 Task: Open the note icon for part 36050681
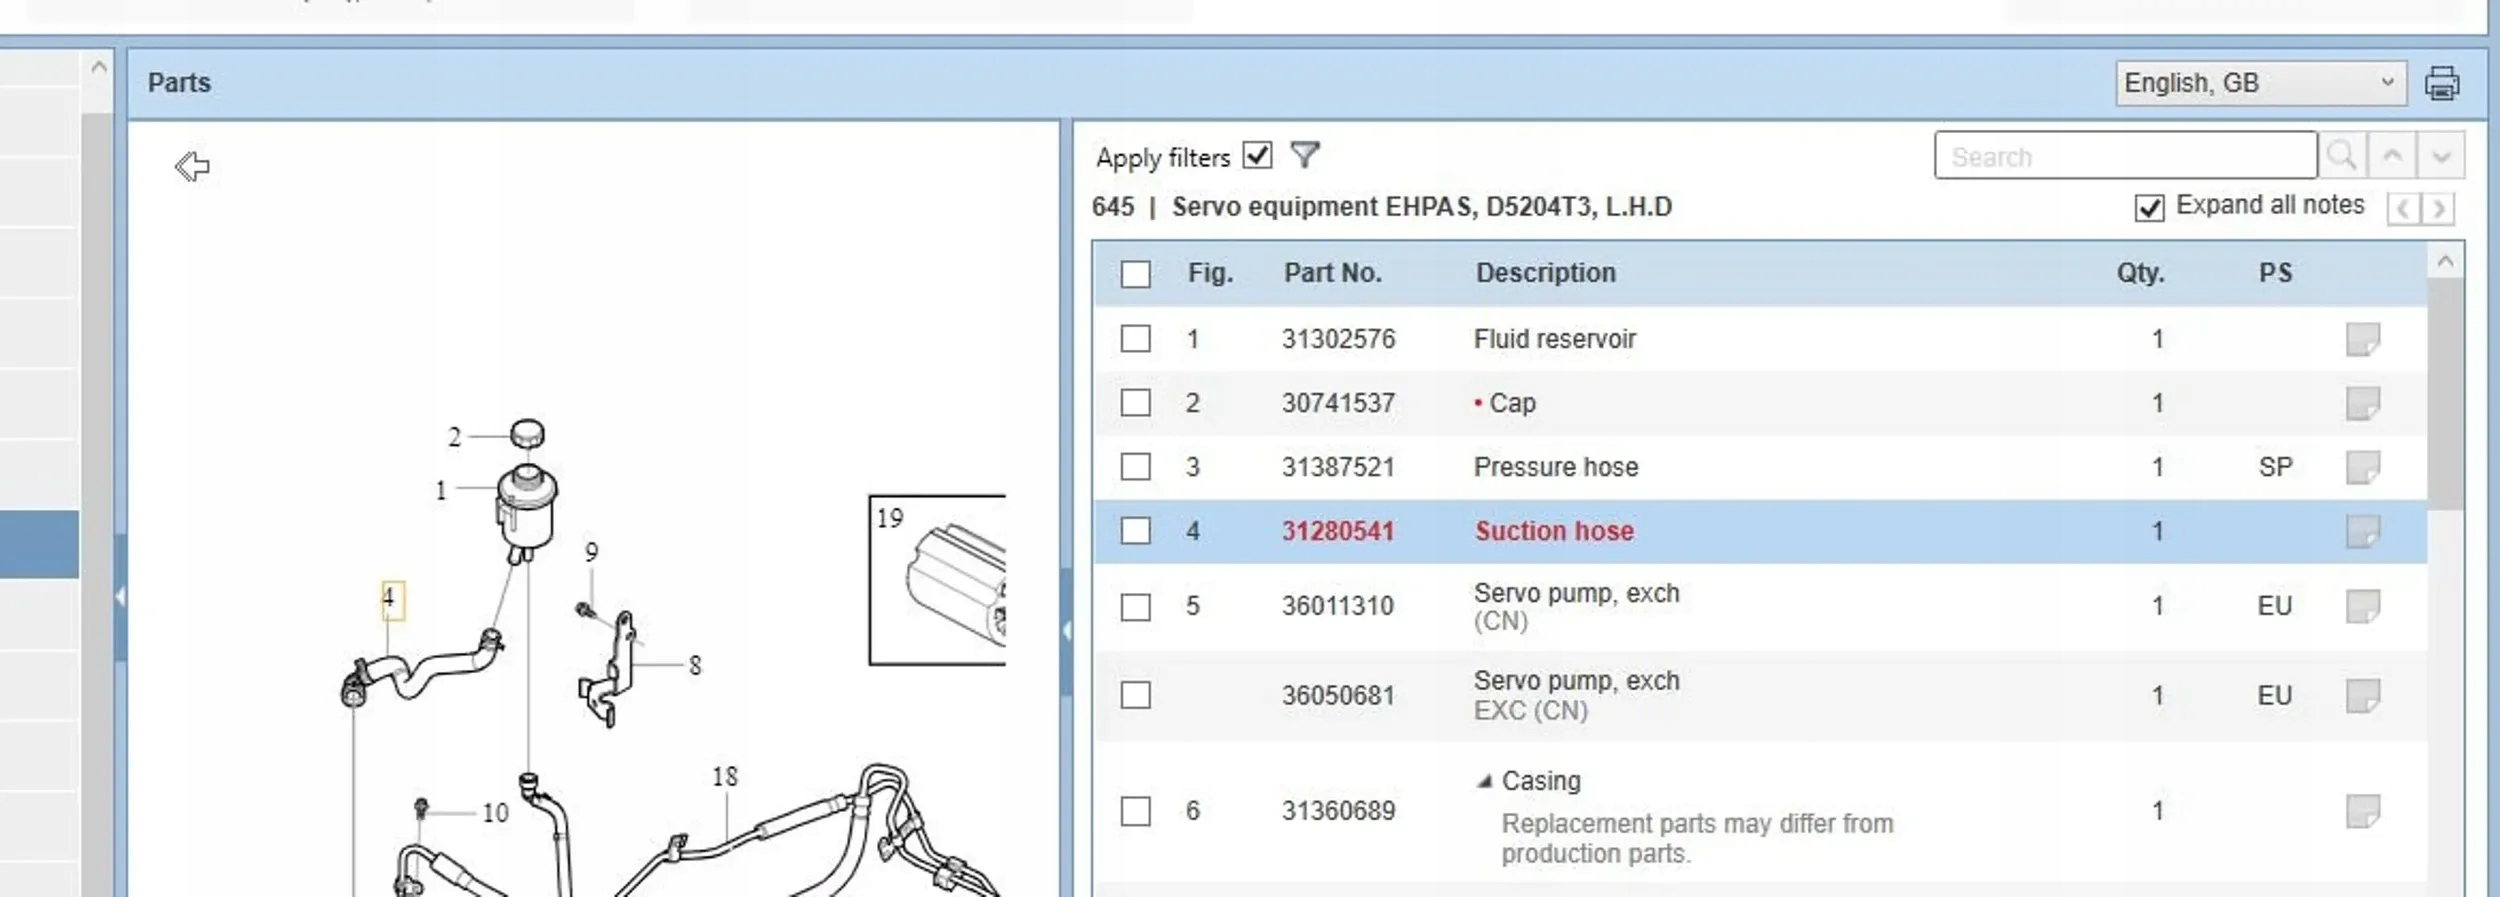2363,695
